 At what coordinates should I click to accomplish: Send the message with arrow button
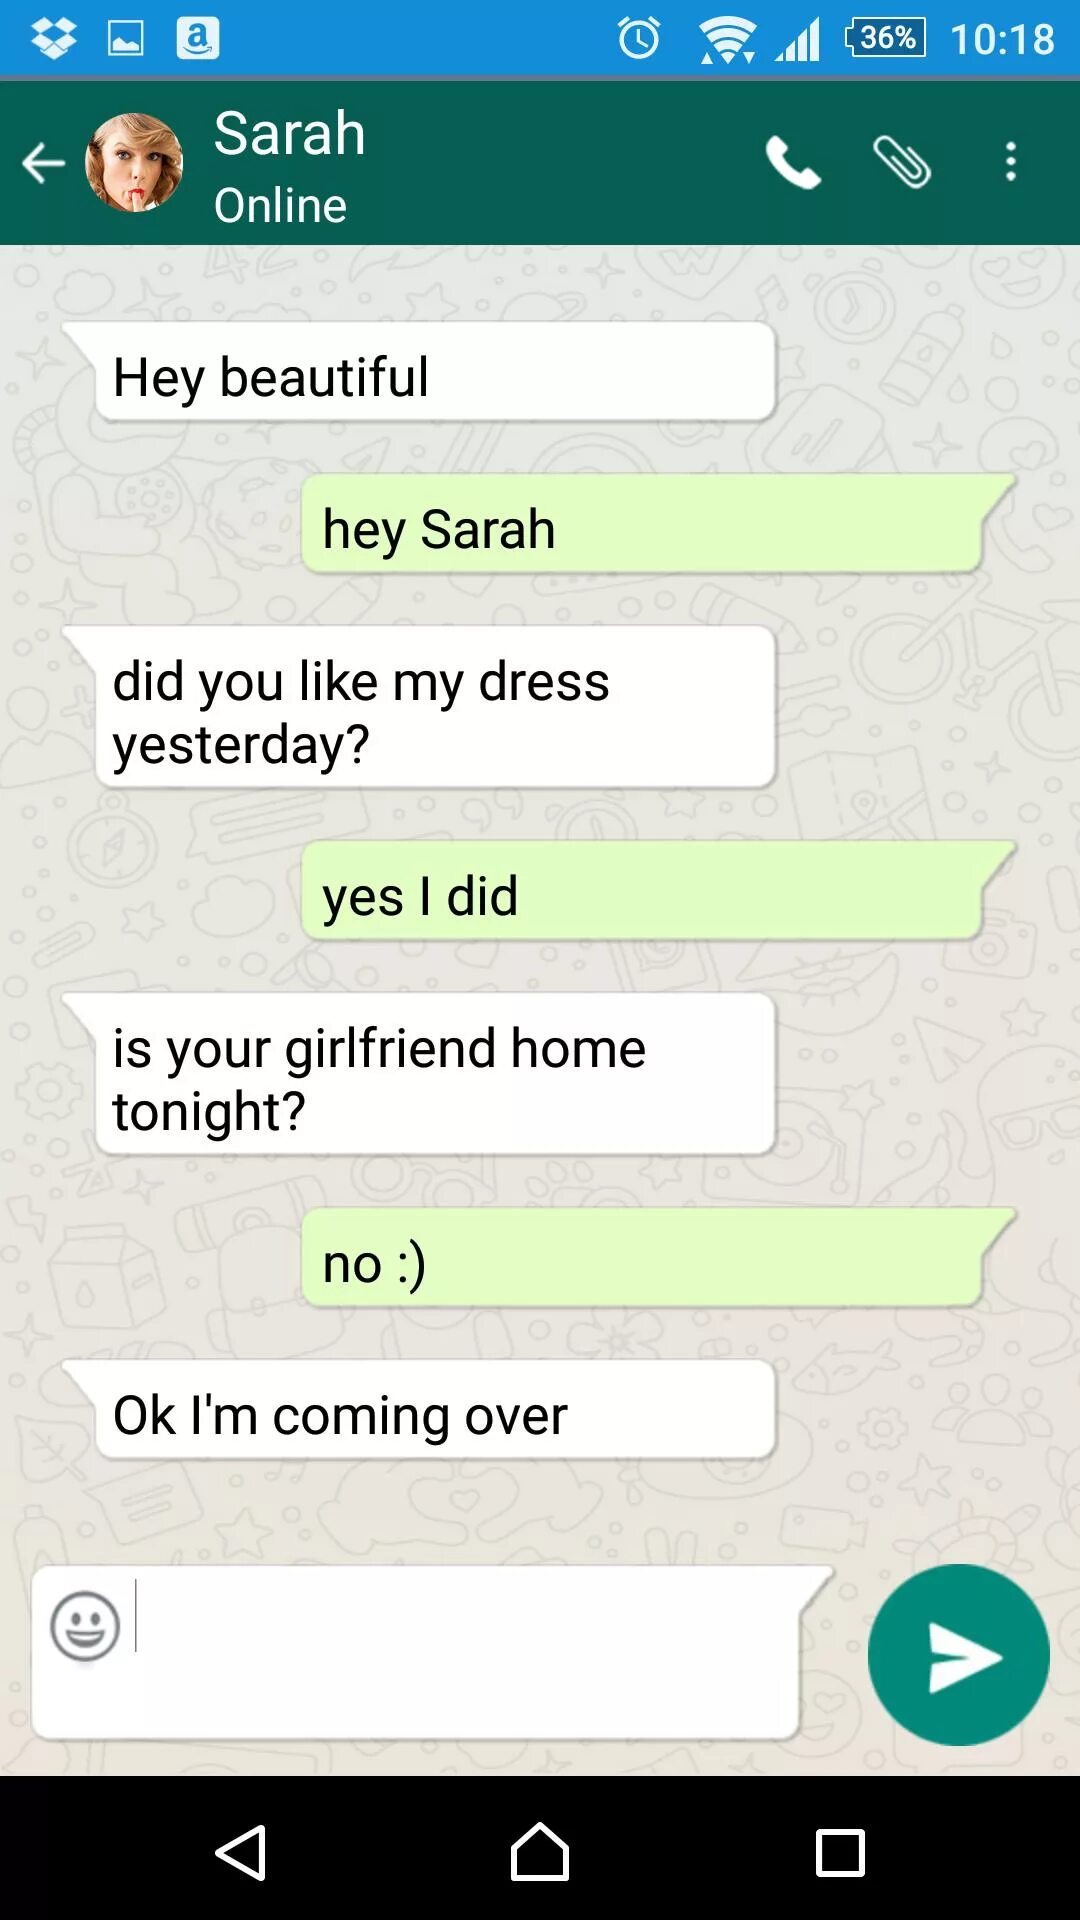click(x=959, y=1655)
